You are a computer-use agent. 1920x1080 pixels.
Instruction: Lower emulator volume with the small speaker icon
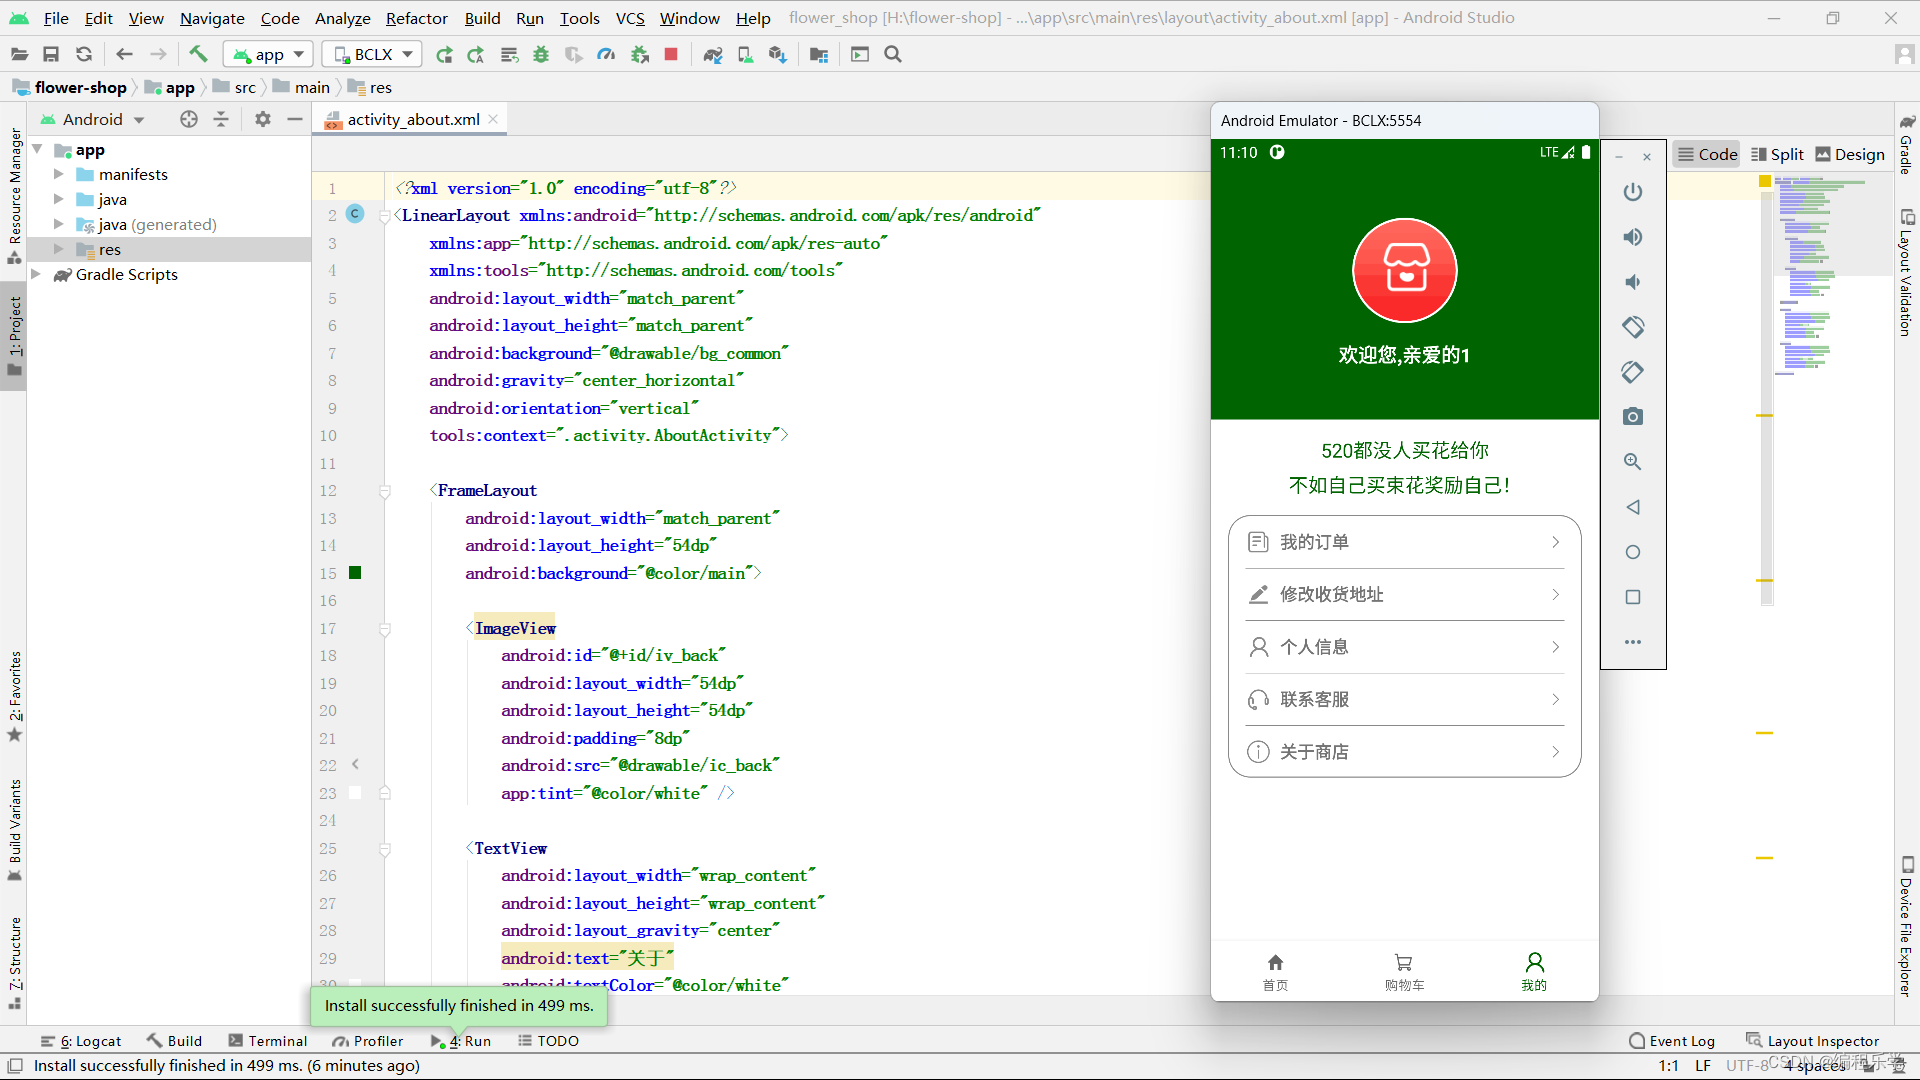click(x=1633, y=282)
